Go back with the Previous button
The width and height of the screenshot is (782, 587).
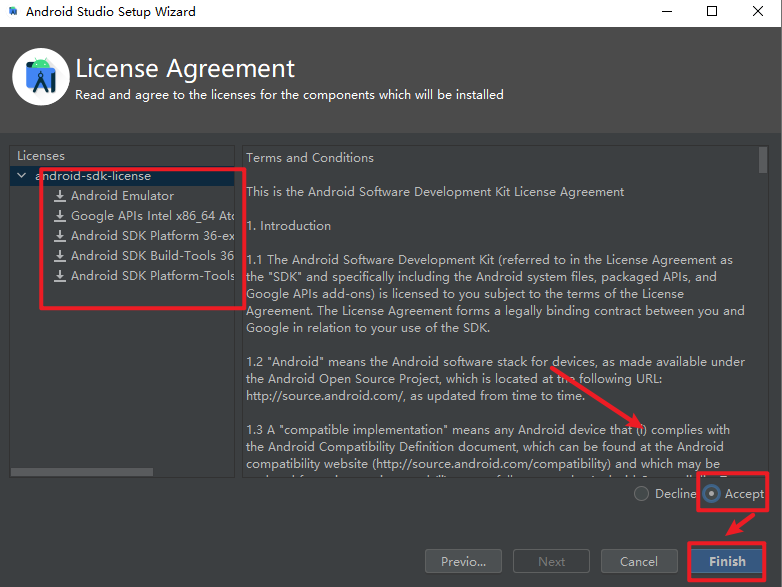click(x=463, y=562)
